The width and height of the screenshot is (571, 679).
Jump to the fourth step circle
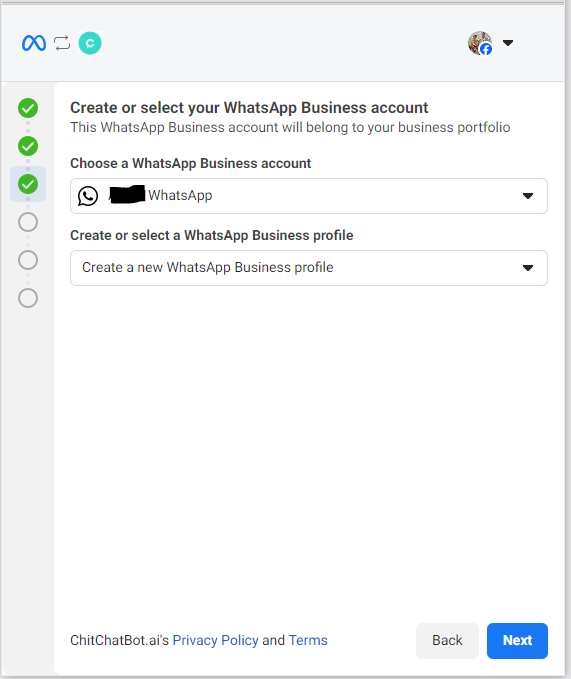[28, 222]
